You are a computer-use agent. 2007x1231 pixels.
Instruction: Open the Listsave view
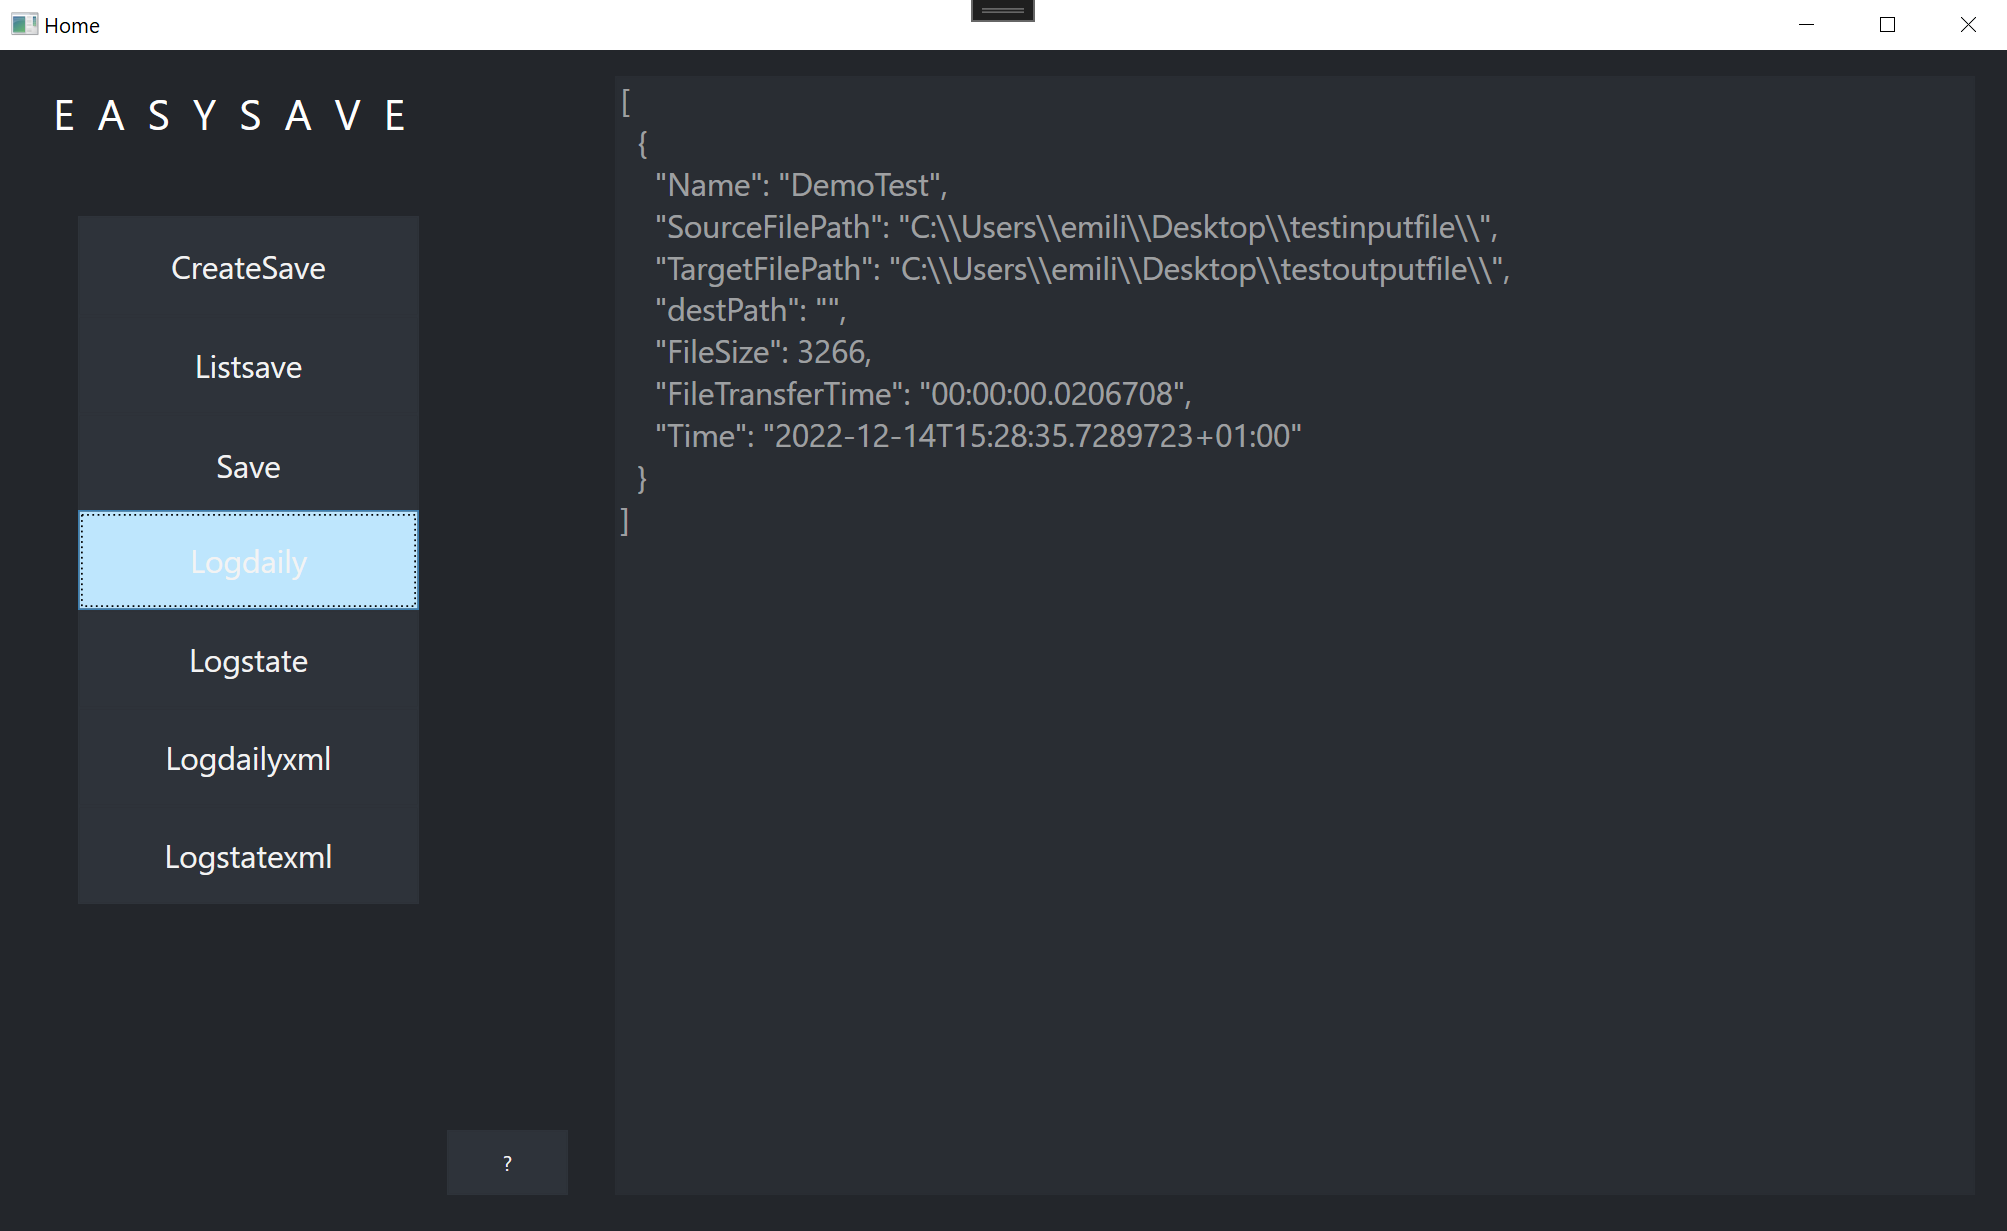pyautogui.click(x=247, y=366)
